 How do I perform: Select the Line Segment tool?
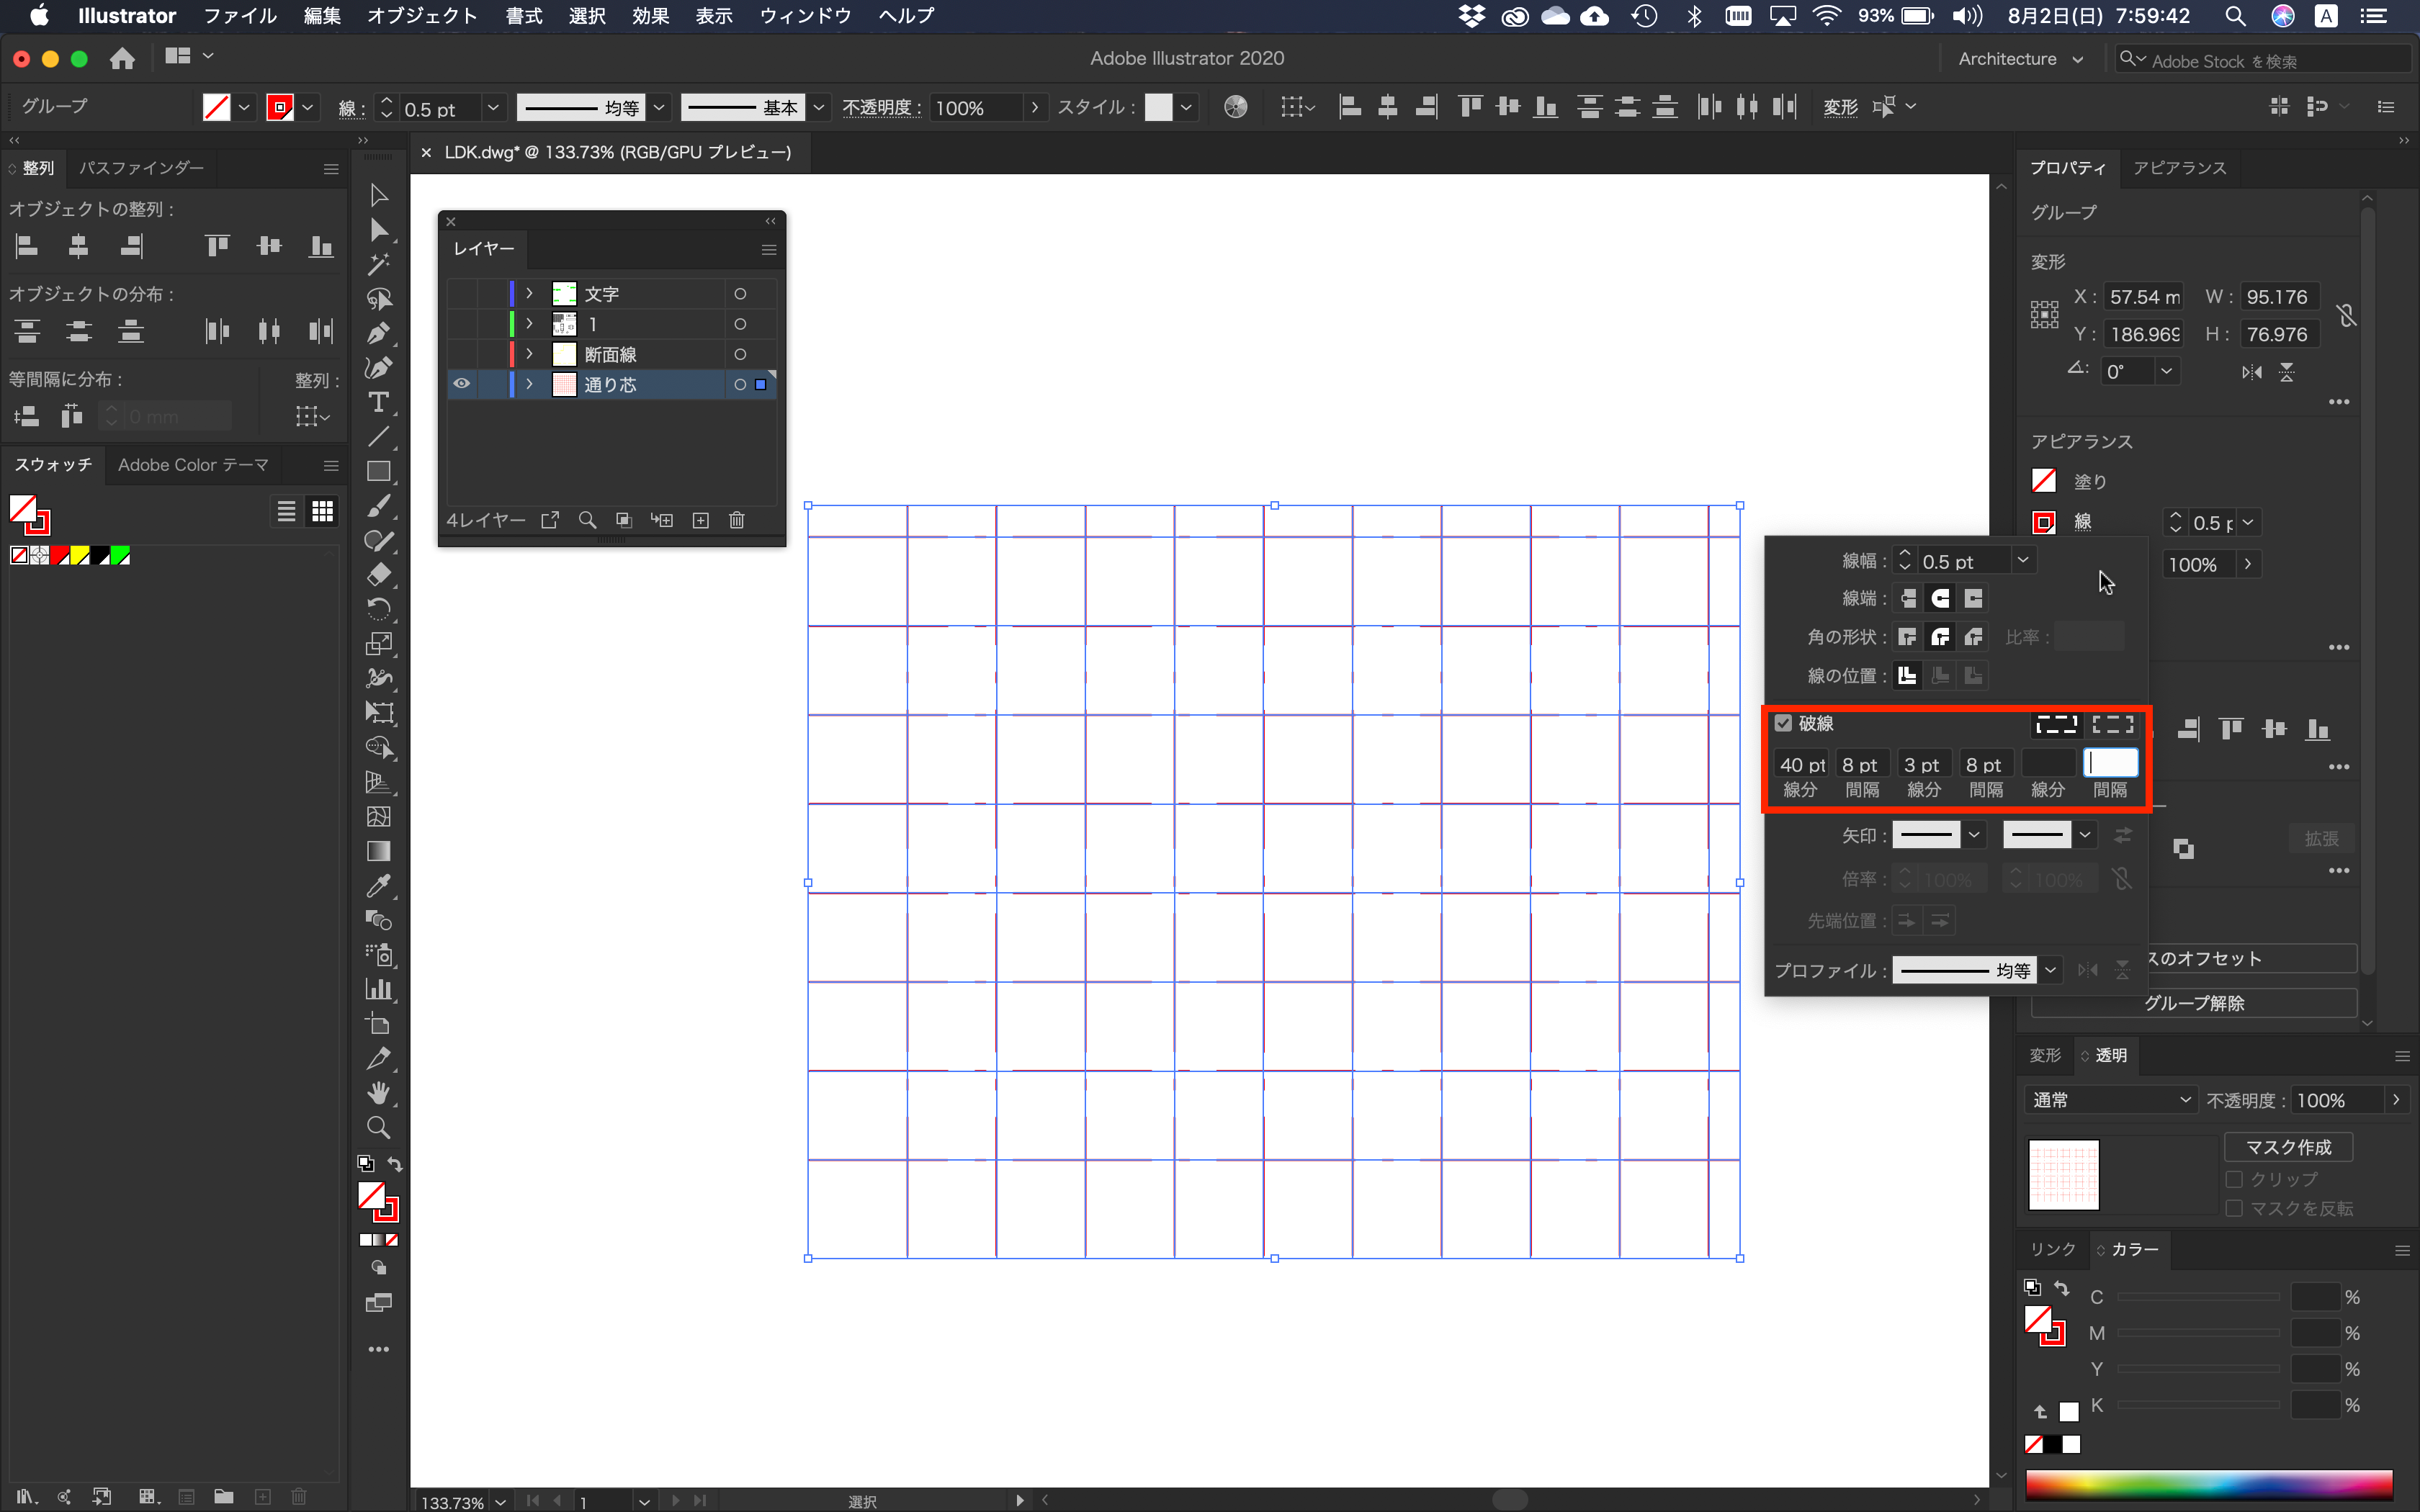tap(378, 437)
